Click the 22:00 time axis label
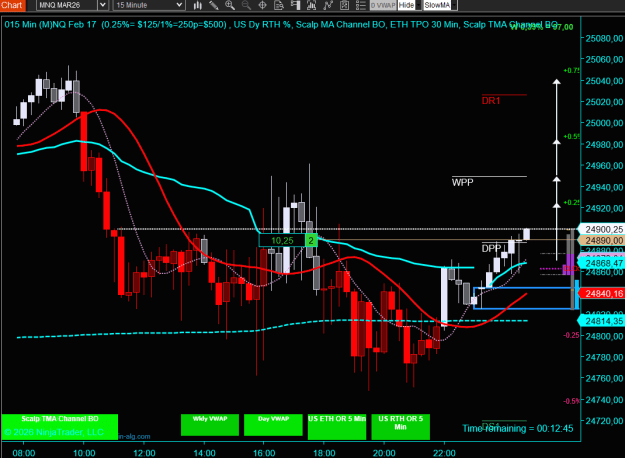This screenshot has width=625, height=458. tap(444, 453)
